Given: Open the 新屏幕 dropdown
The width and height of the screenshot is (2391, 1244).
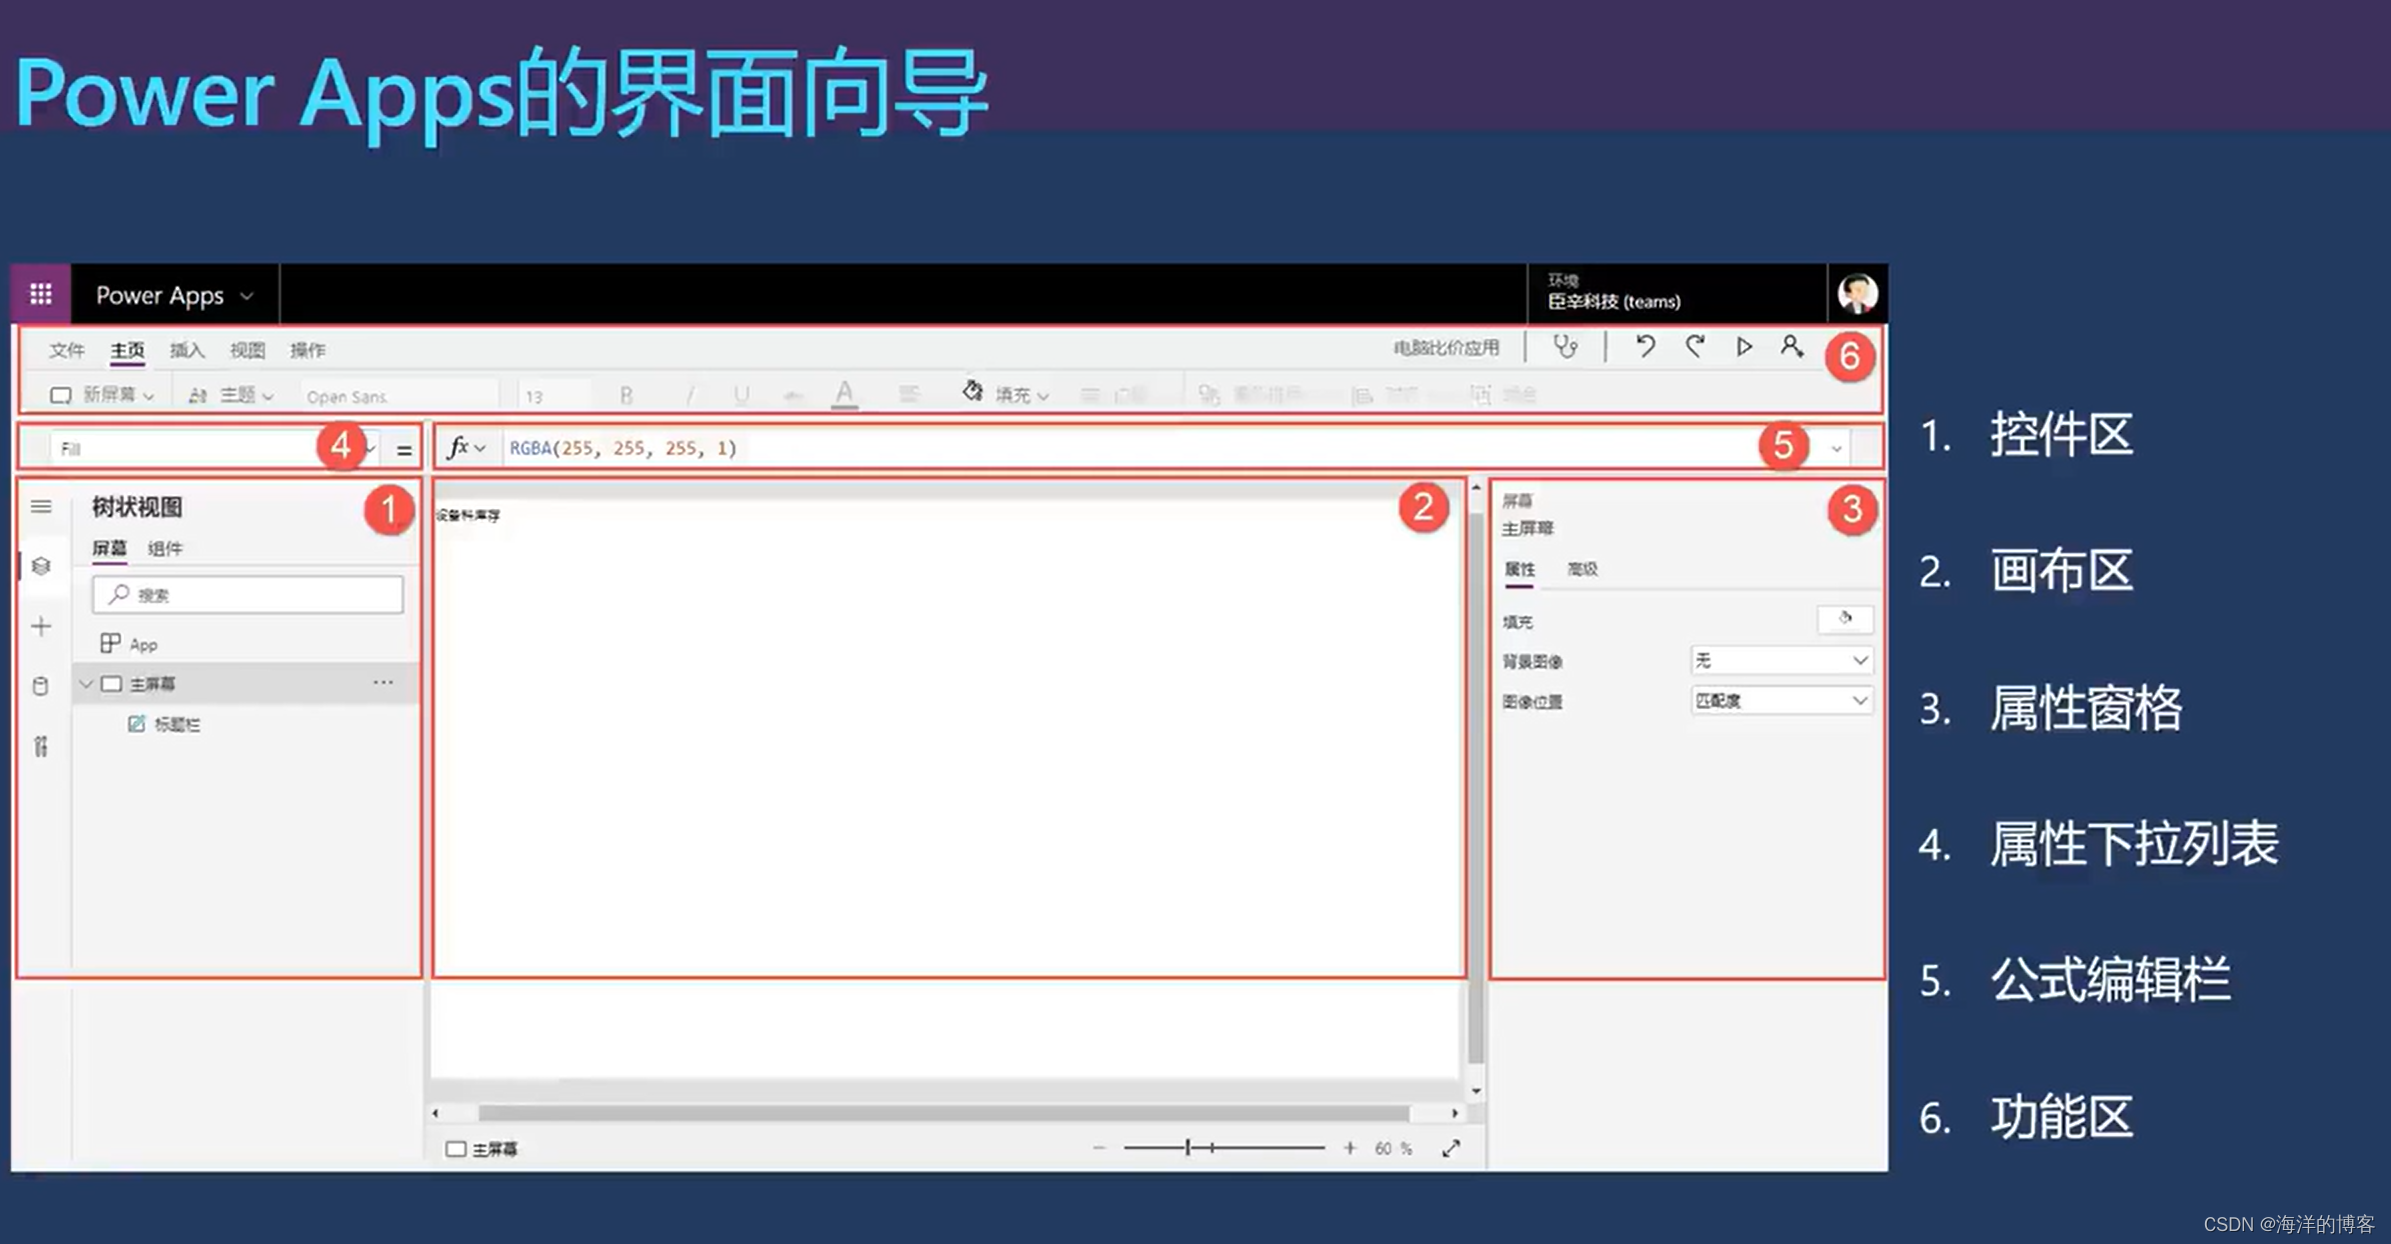Looking at the screenshot, I should (x=103, y=395).
